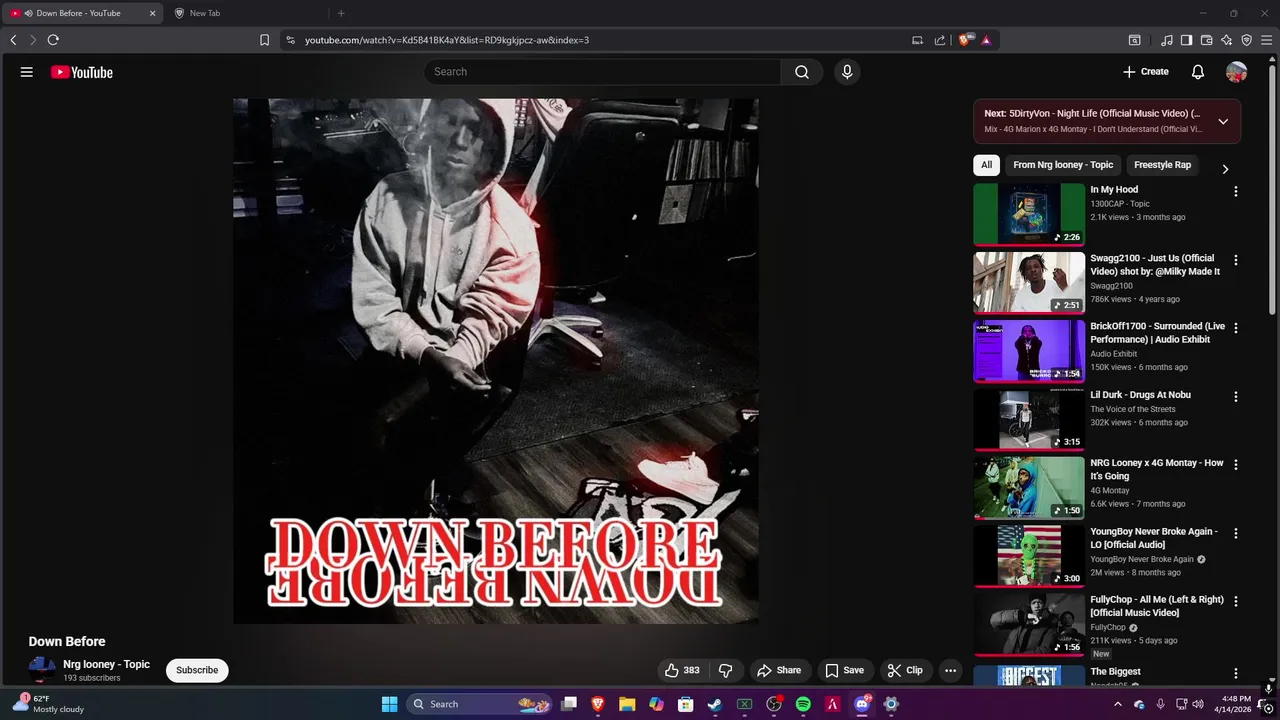The image size is (1280, 720).
Task: Open YoungBoy Never Broke Again LO title
Action: coord(1154,538)
